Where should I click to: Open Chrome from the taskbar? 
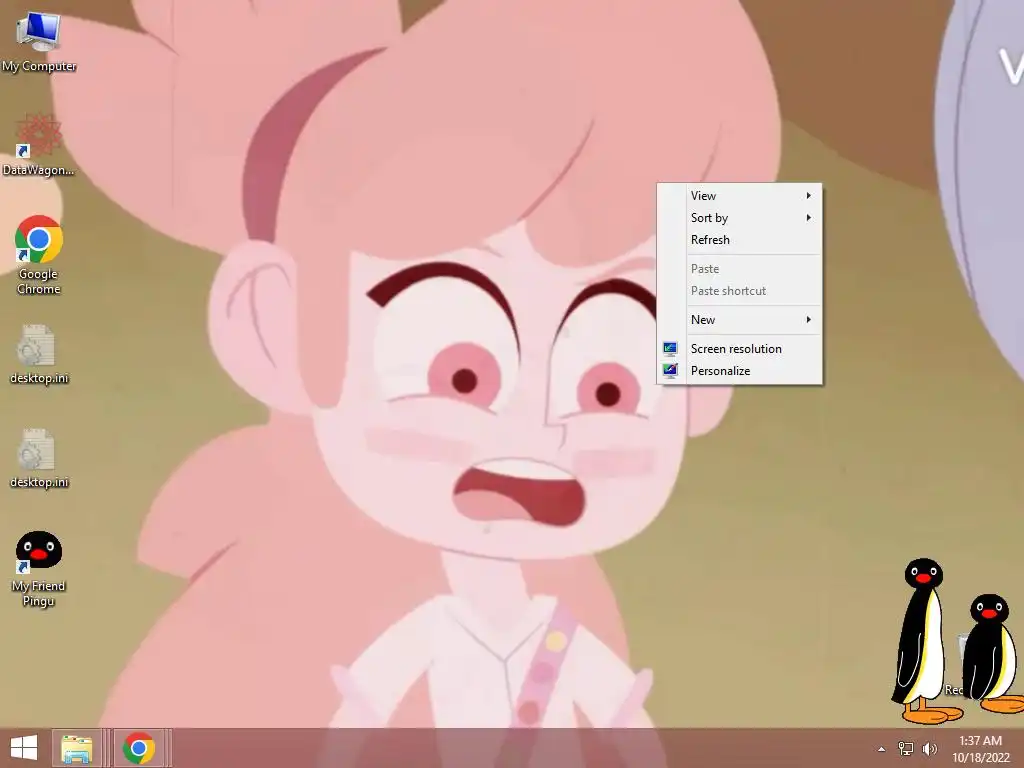[x=139, y=748]
